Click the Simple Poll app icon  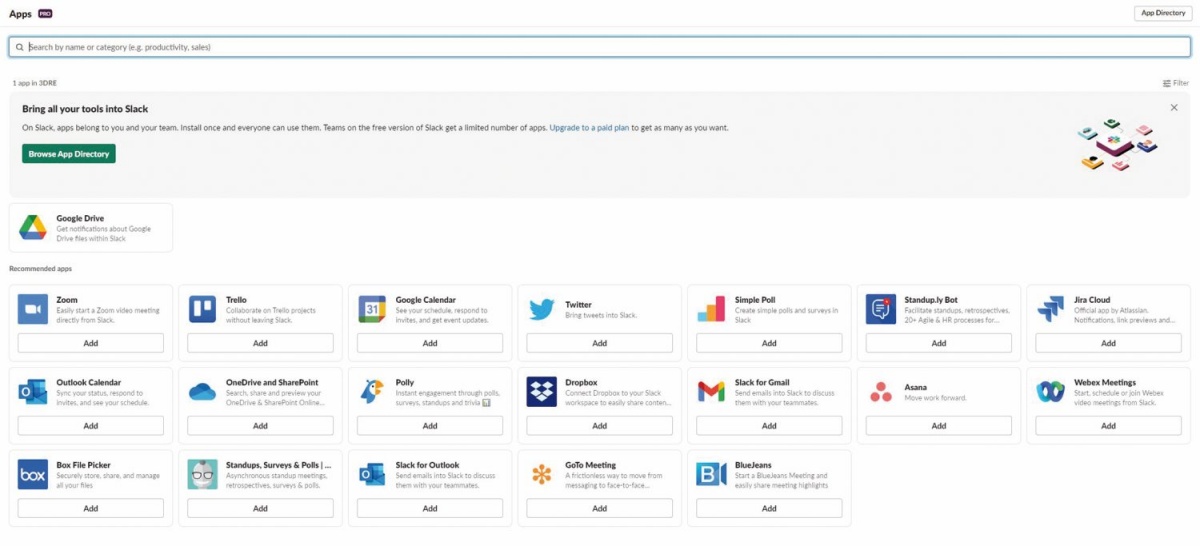pos(712,310)
